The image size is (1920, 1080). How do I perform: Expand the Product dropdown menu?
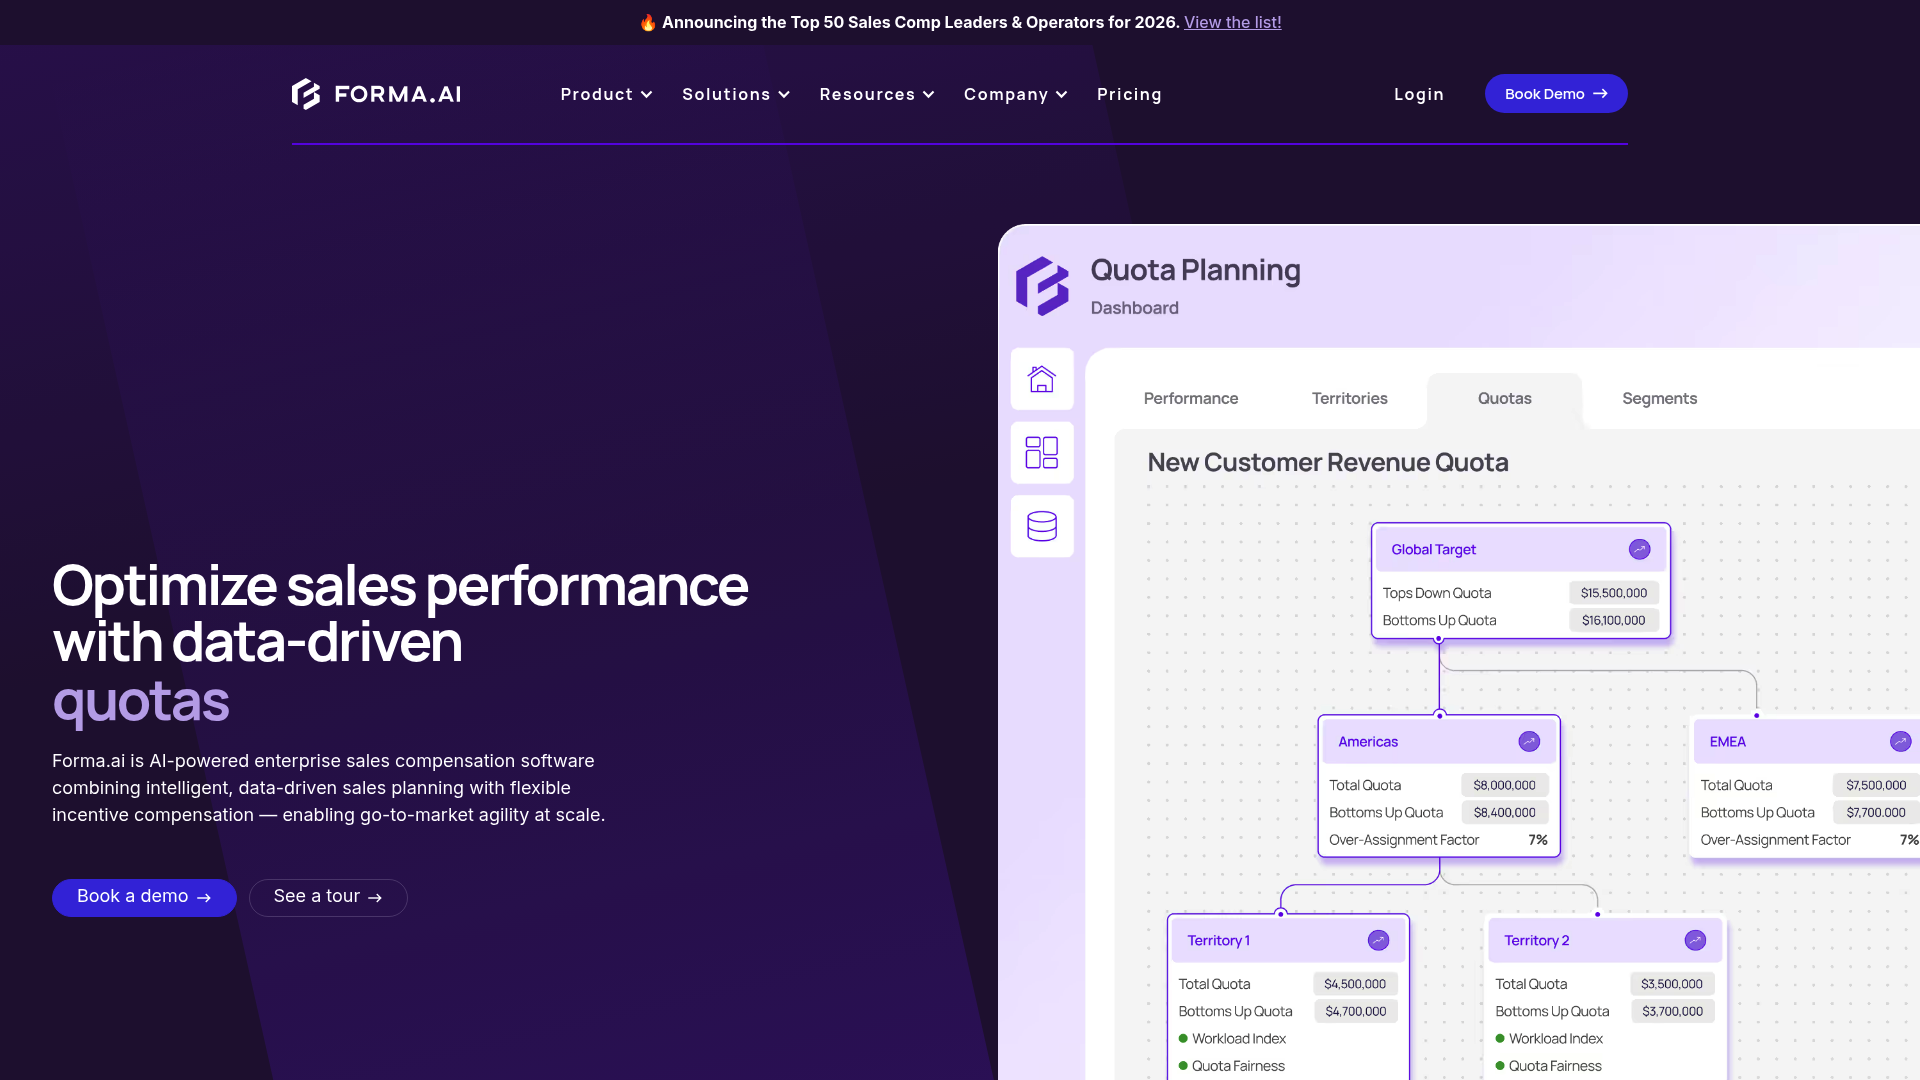[606, 94]
